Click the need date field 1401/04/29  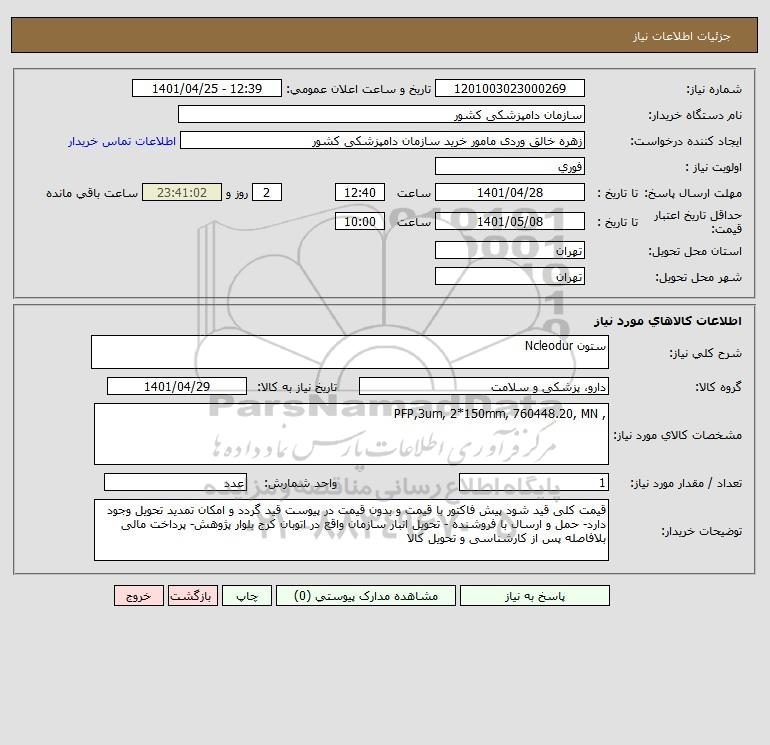(177, 386)
